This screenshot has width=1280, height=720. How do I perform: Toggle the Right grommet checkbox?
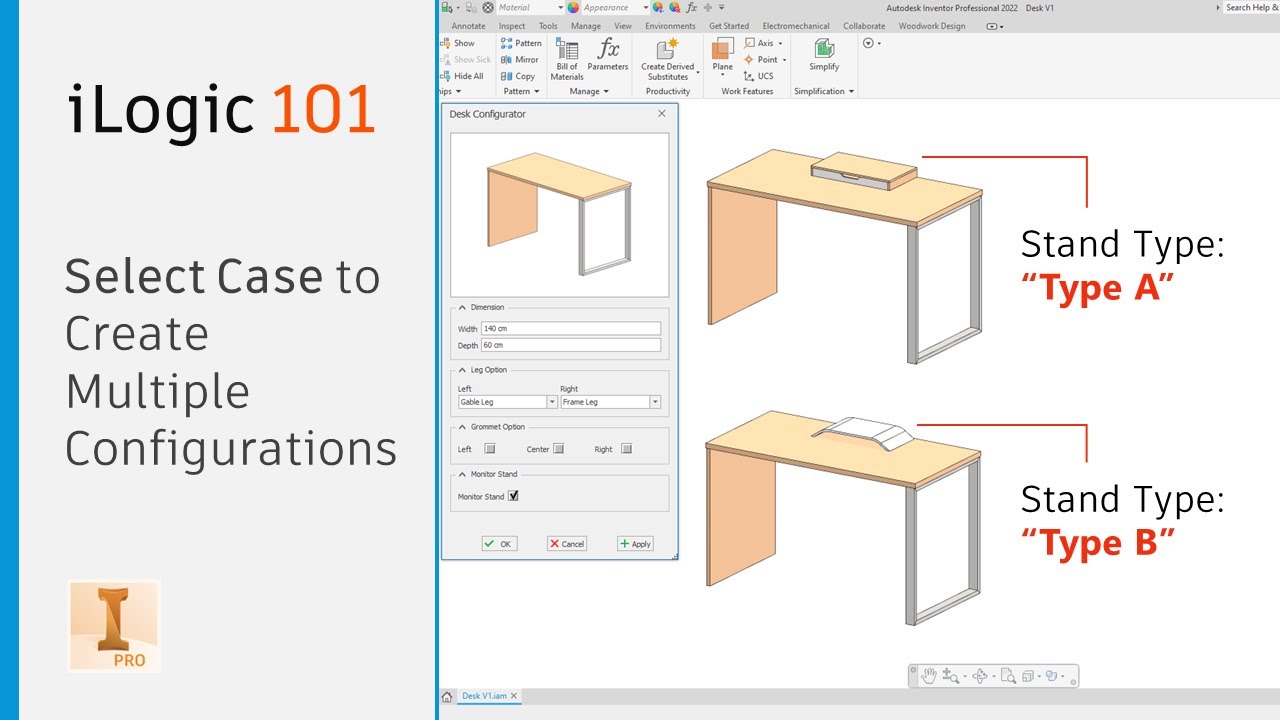[626, 449]
